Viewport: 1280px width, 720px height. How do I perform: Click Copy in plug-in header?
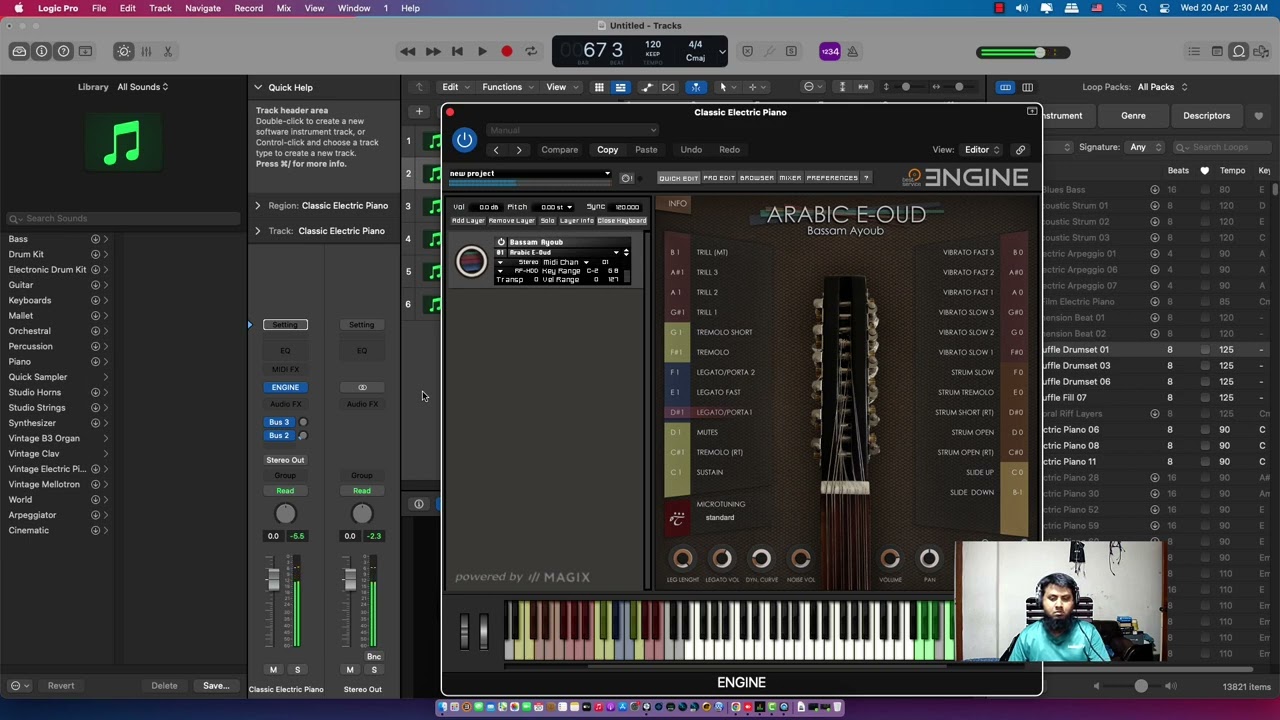tap(607, 150)
